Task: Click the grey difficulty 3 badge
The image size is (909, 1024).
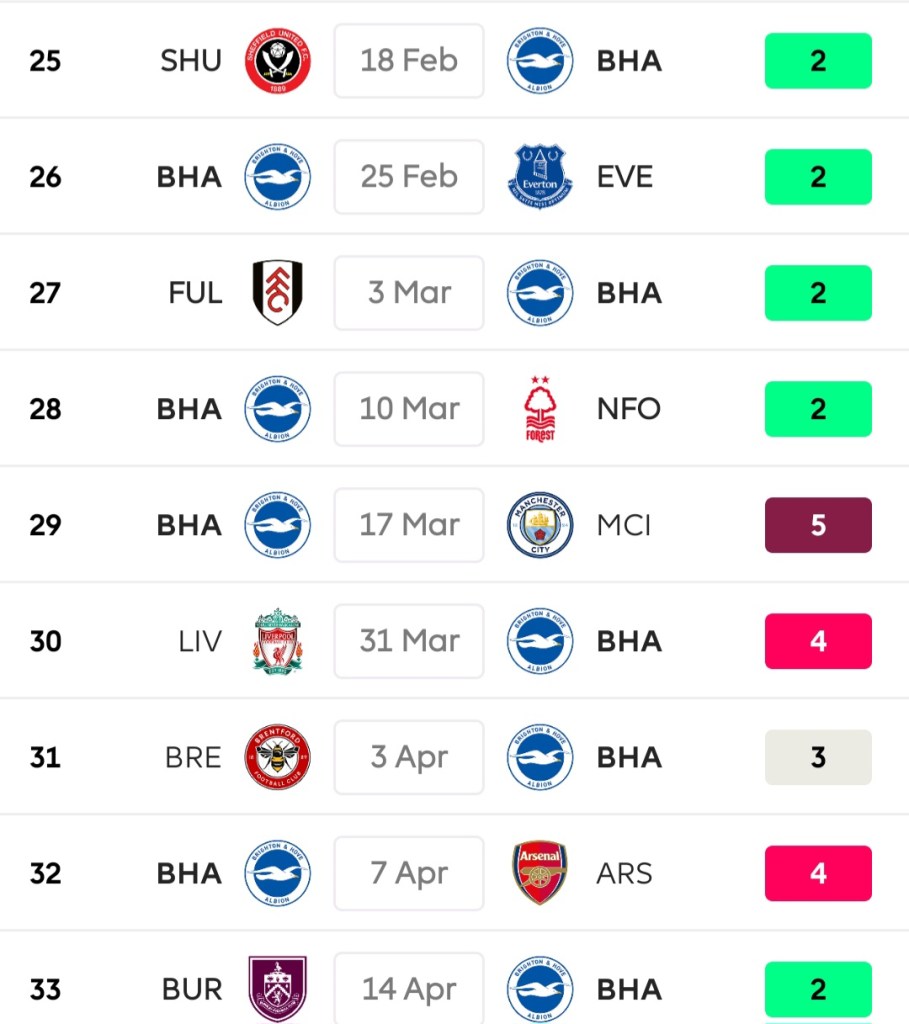Action: pos(818,757)
